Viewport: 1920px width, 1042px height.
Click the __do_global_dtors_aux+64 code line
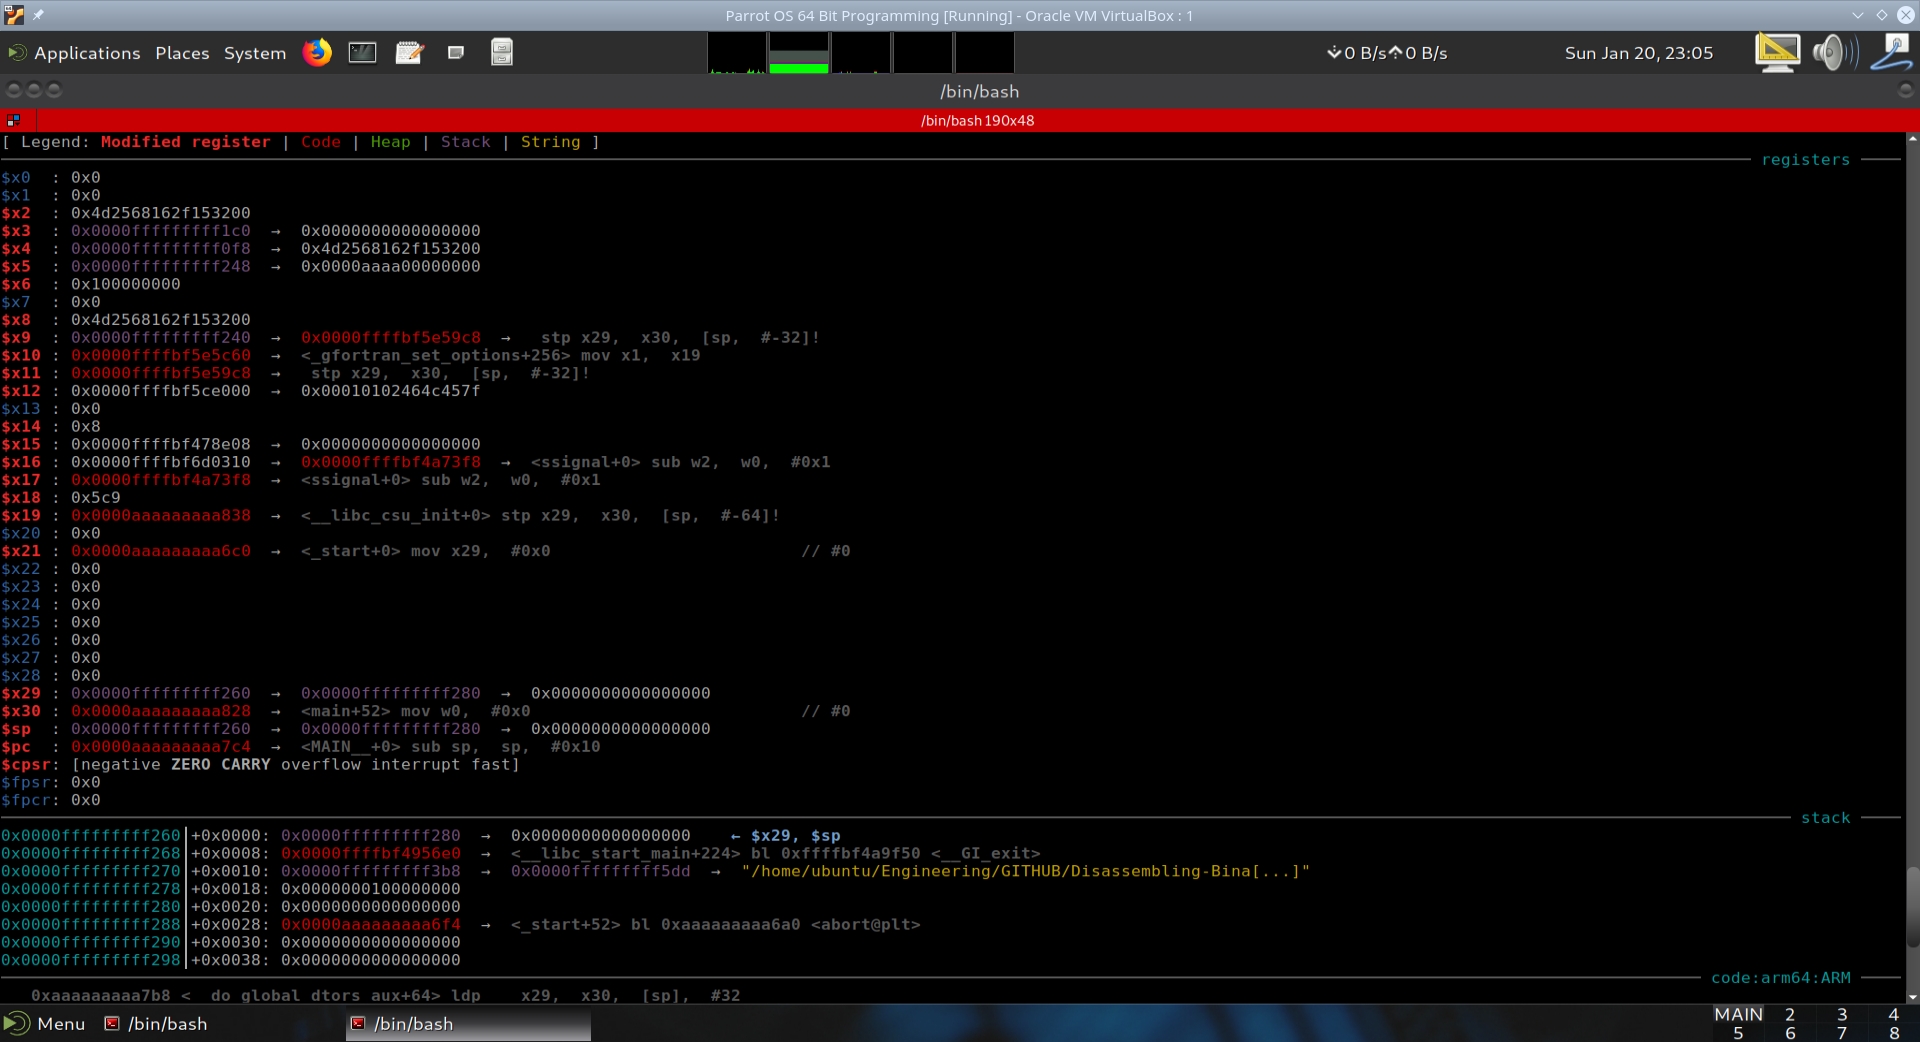(385, 996)
